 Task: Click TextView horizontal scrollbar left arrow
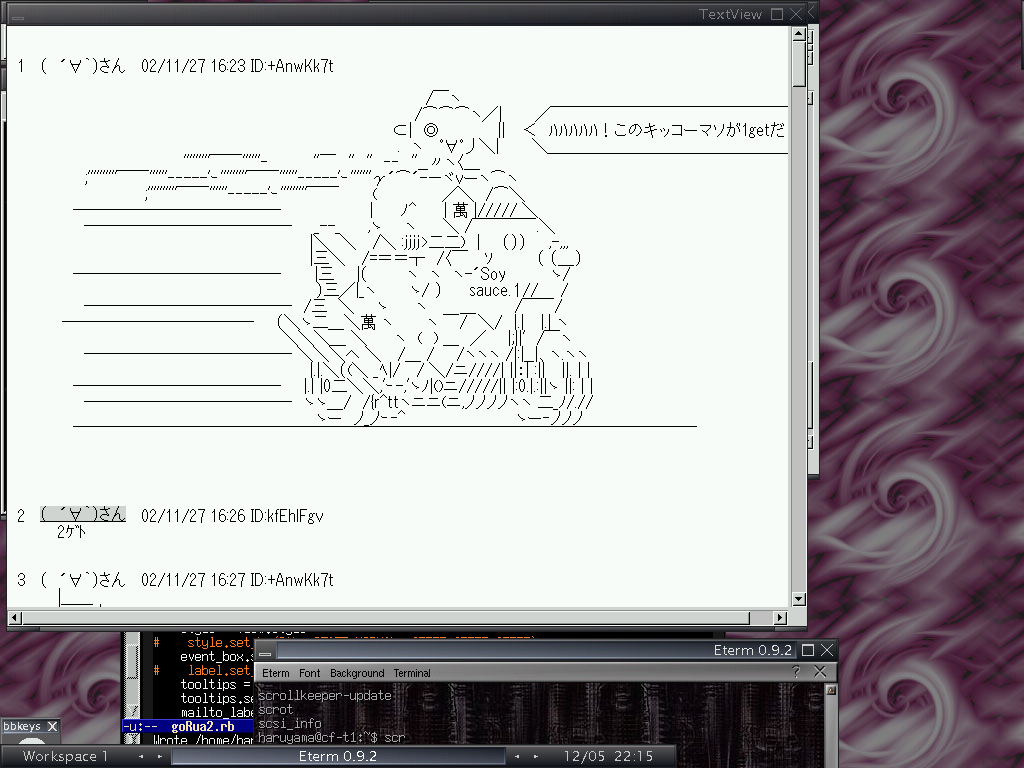(16, 617)
